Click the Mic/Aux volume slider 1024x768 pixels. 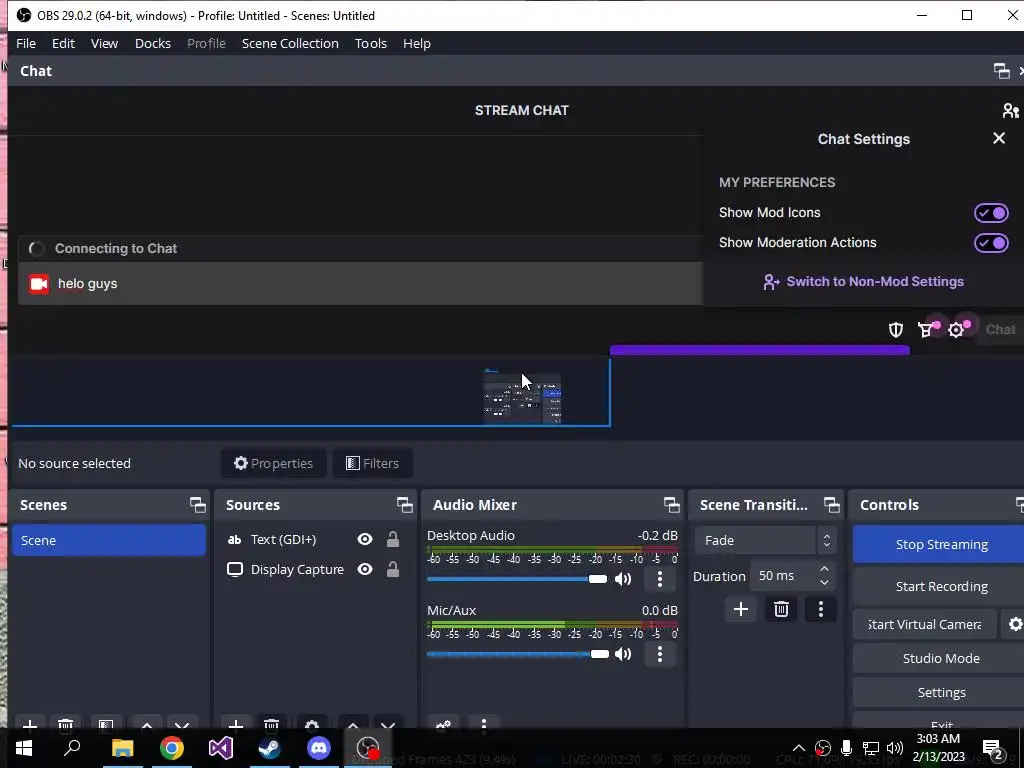pos(517,654)
